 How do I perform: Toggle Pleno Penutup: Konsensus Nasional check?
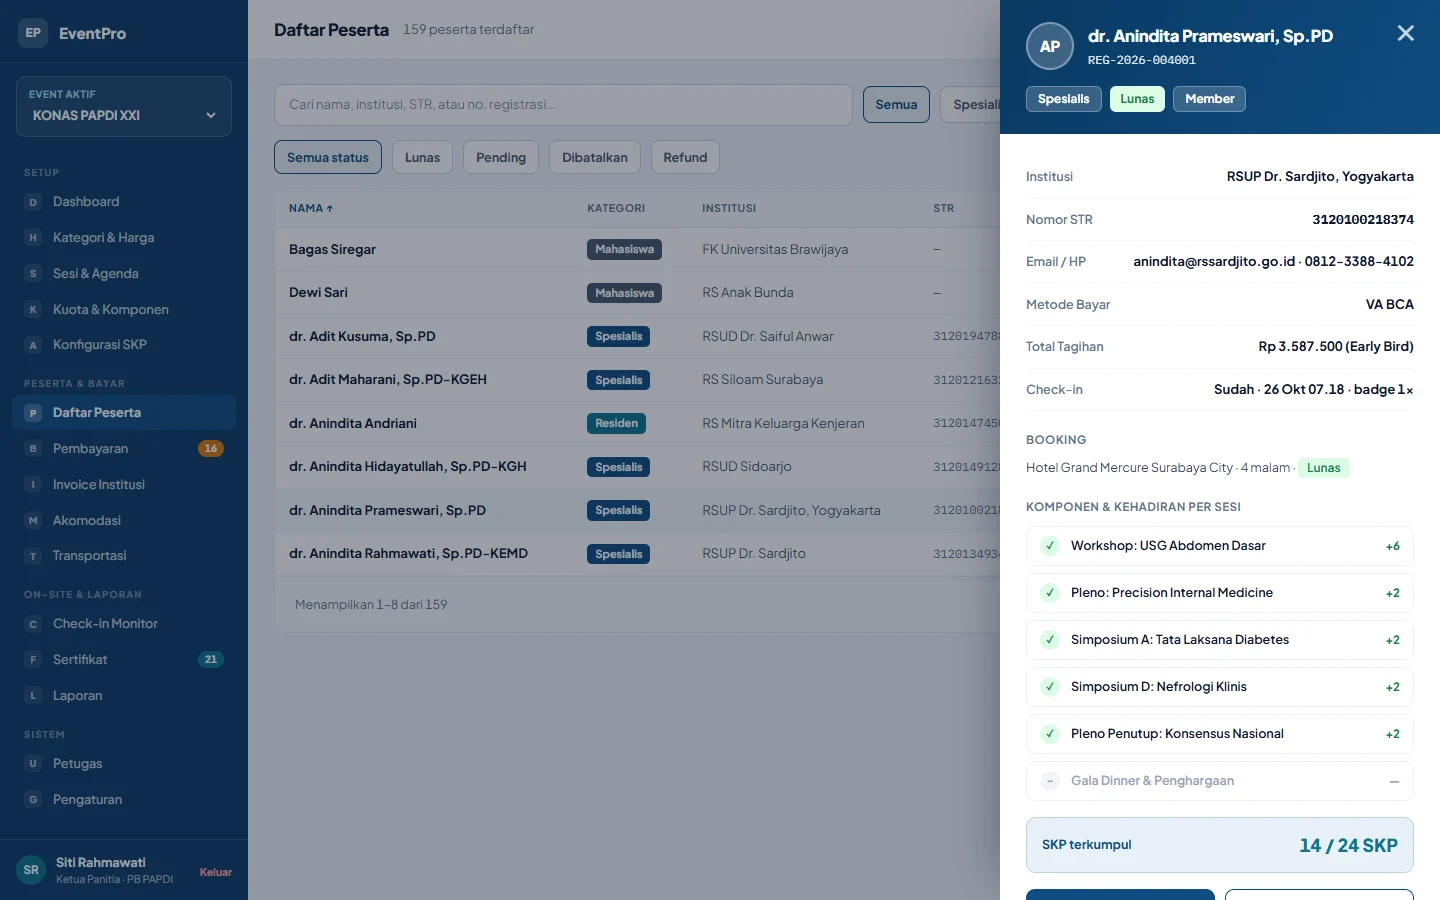point(1050,734)
